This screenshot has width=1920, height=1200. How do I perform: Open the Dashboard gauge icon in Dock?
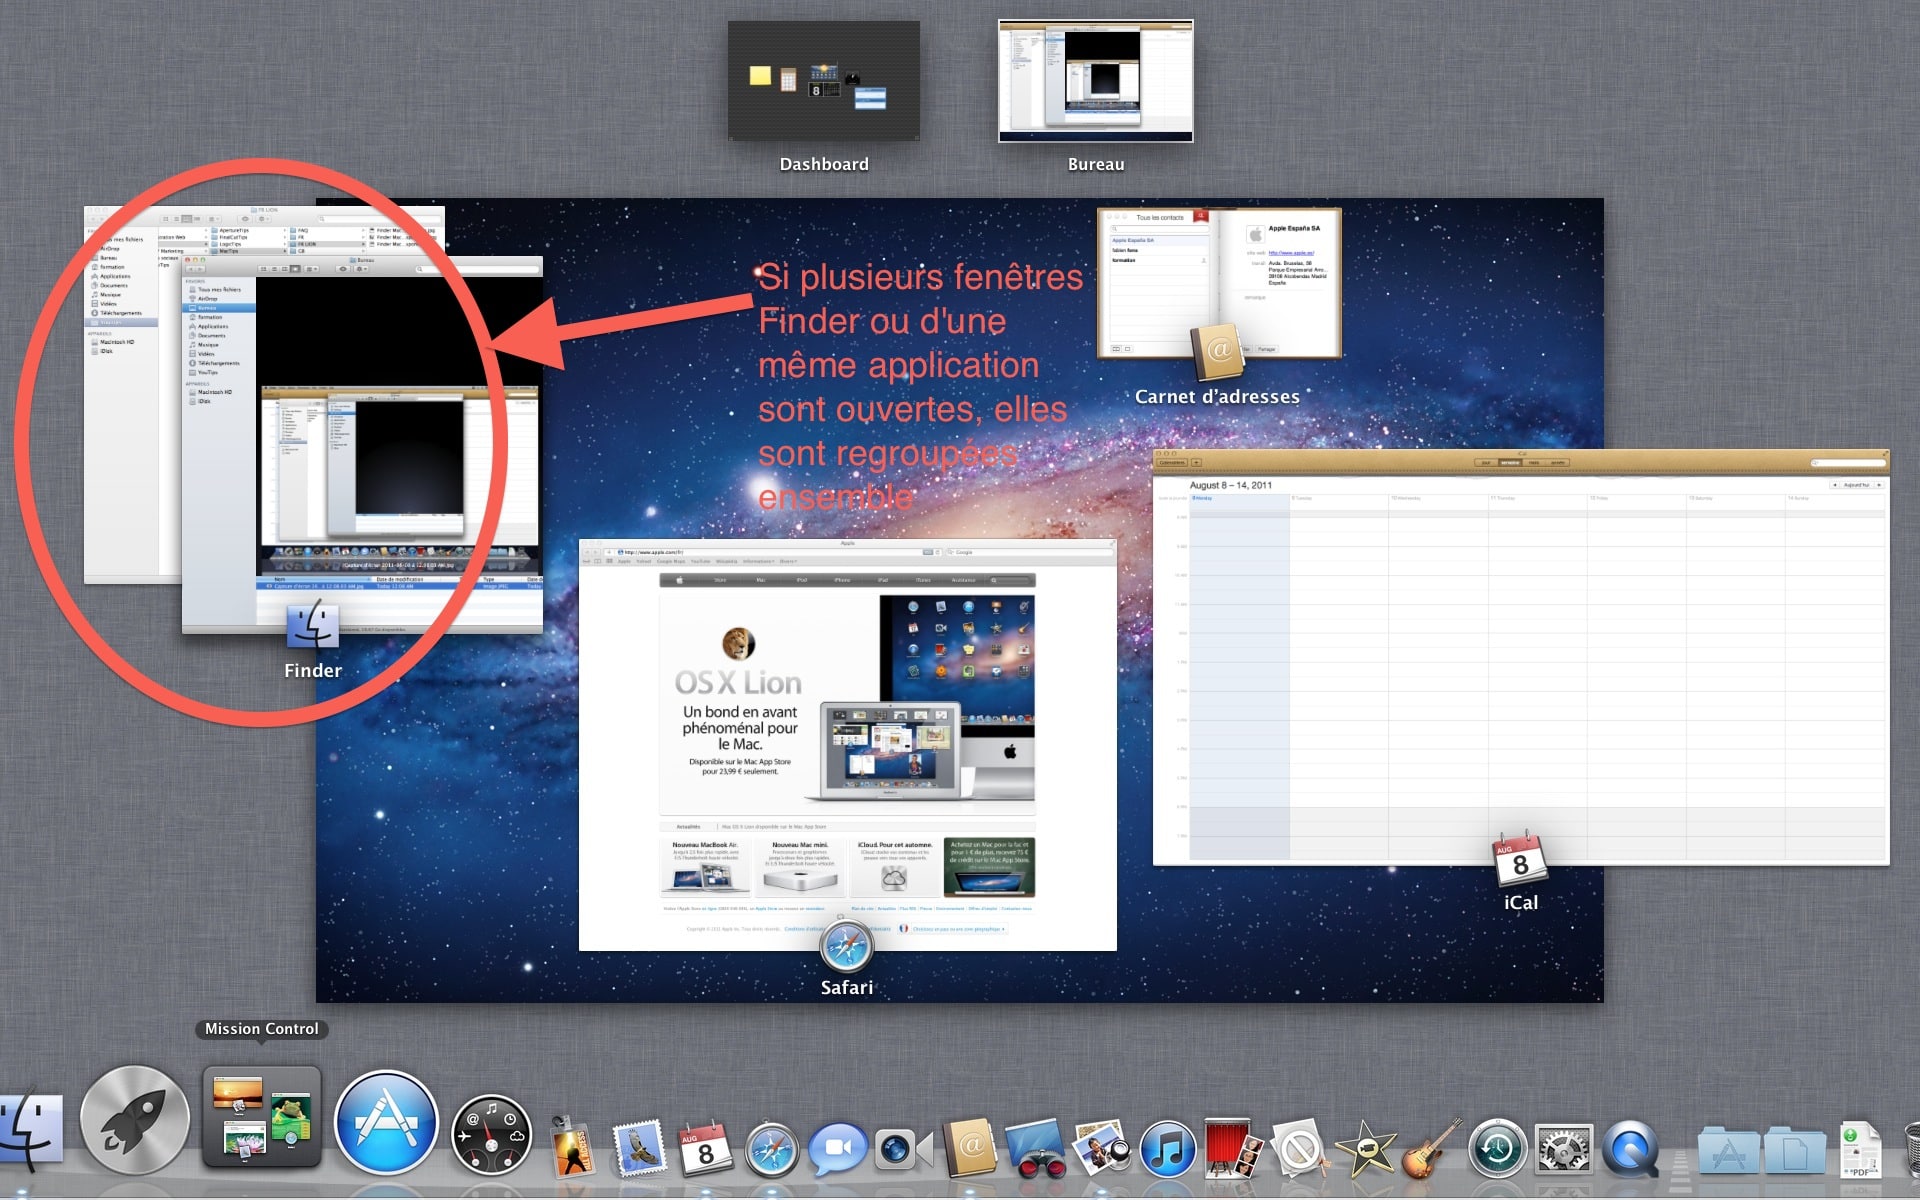(x=491, y=1135)
